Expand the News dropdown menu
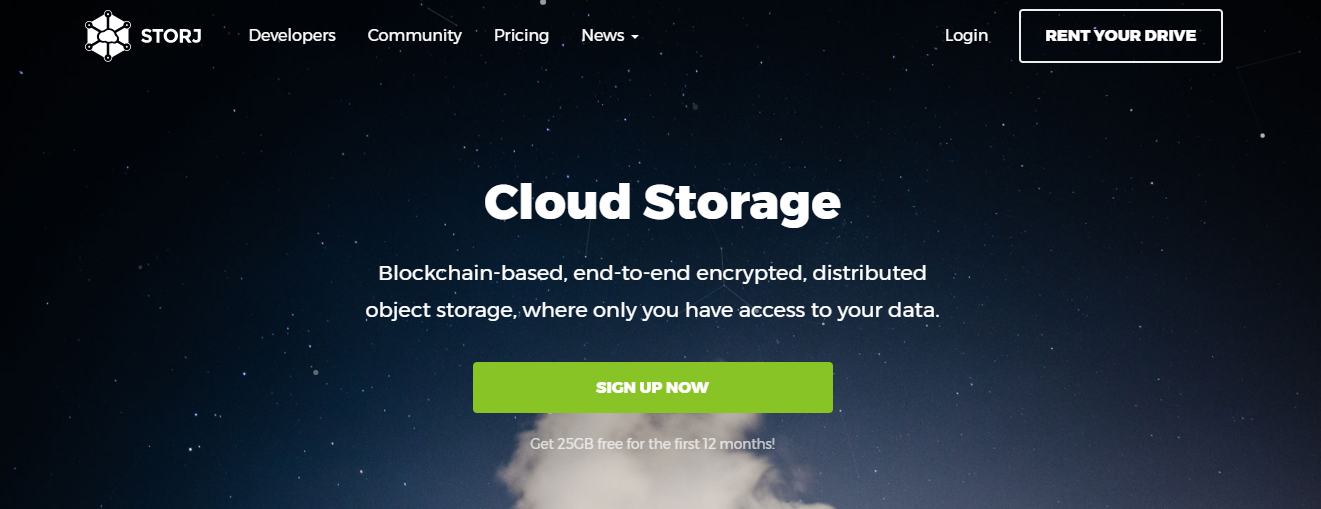Viewport: 1321px width, 509px height. click(x=610, y=35)
